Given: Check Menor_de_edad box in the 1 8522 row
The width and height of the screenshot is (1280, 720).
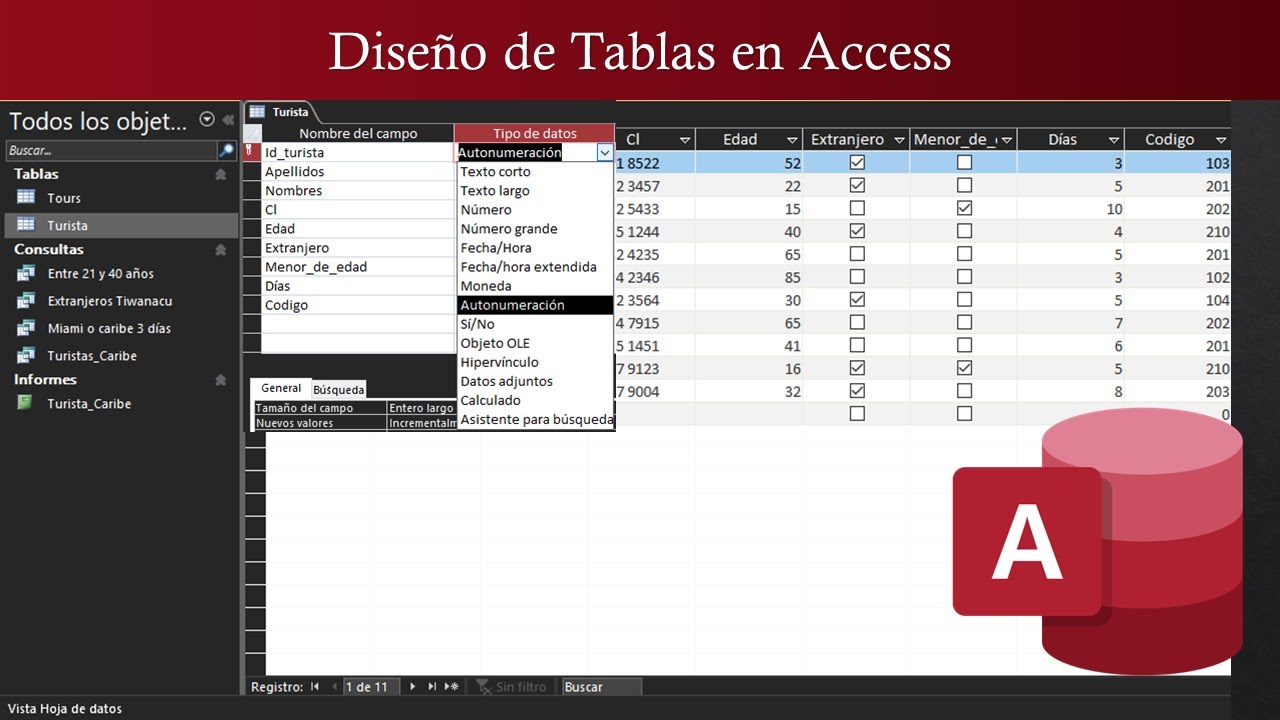Looking at the screenshot, I should pos(964,162).
